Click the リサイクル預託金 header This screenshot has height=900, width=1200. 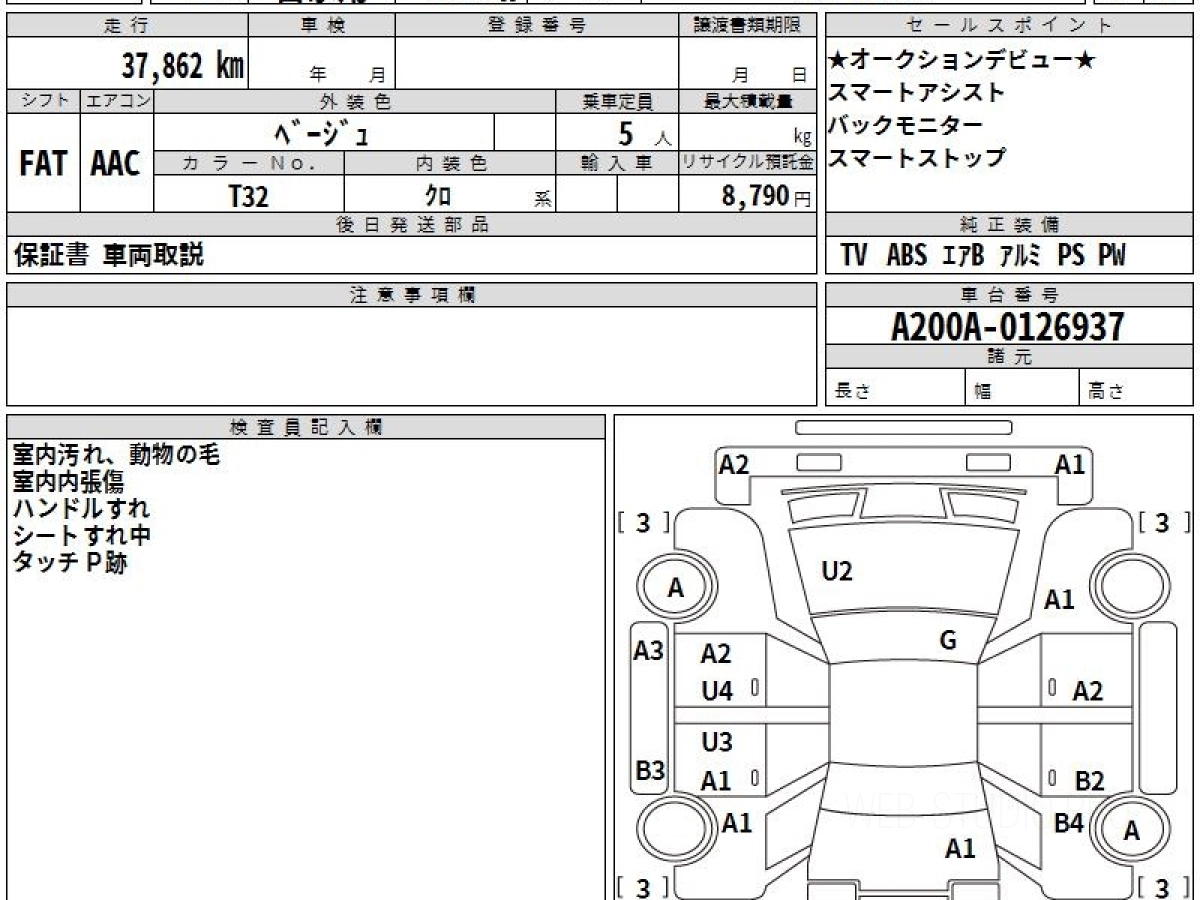point(747,163)
